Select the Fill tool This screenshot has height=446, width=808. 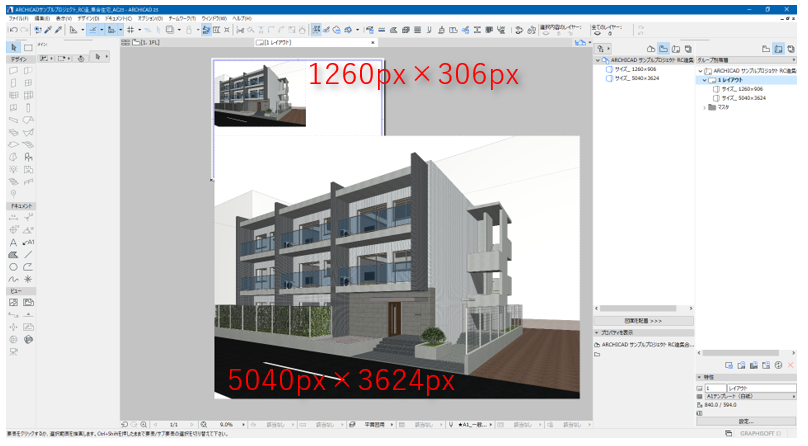(13, 254)
